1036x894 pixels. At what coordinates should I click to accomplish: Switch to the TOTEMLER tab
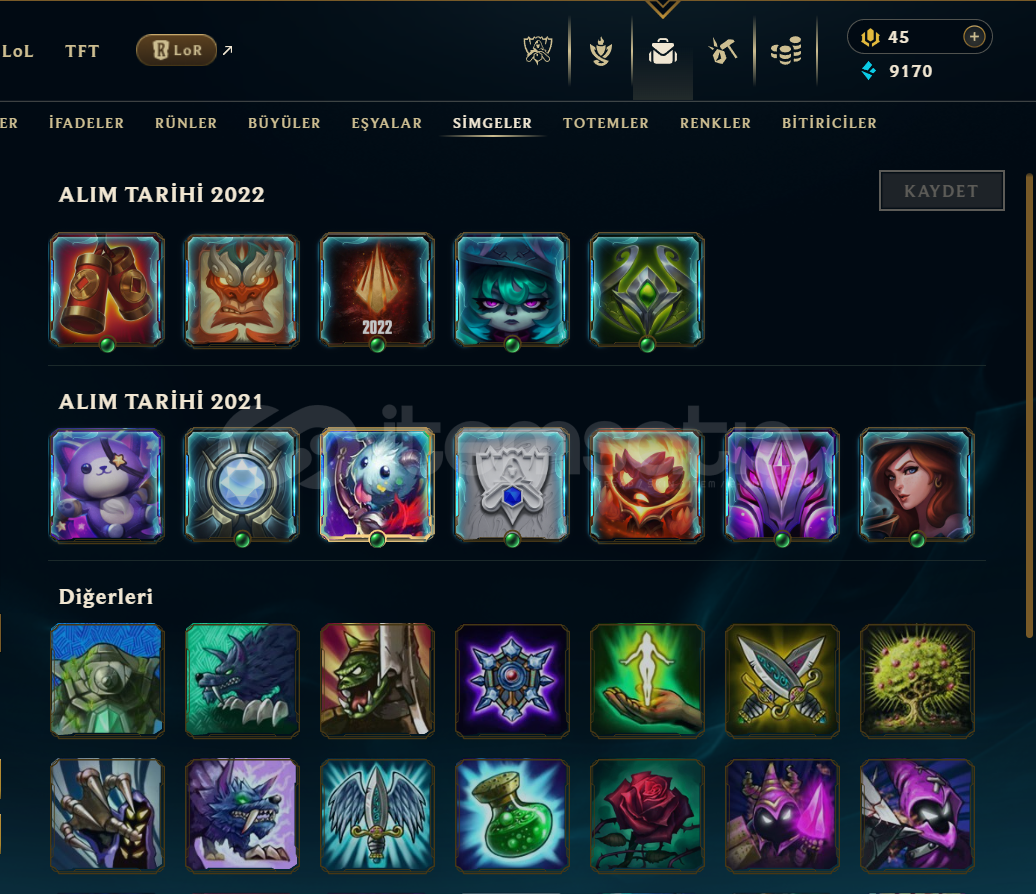606,123
